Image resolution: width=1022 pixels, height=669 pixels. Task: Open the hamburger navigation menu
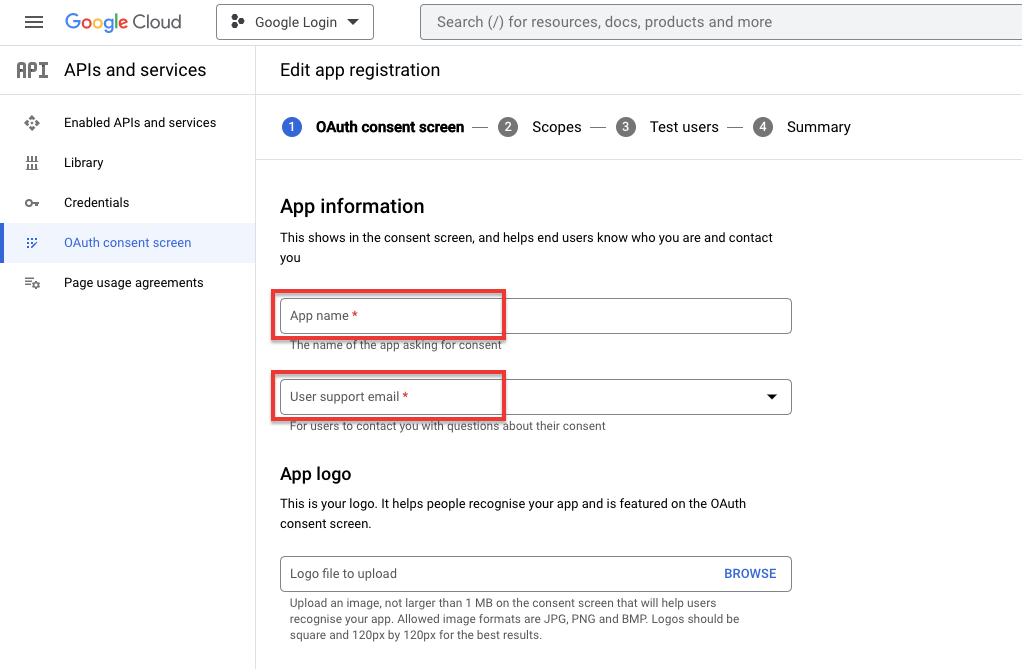point(34,22)
